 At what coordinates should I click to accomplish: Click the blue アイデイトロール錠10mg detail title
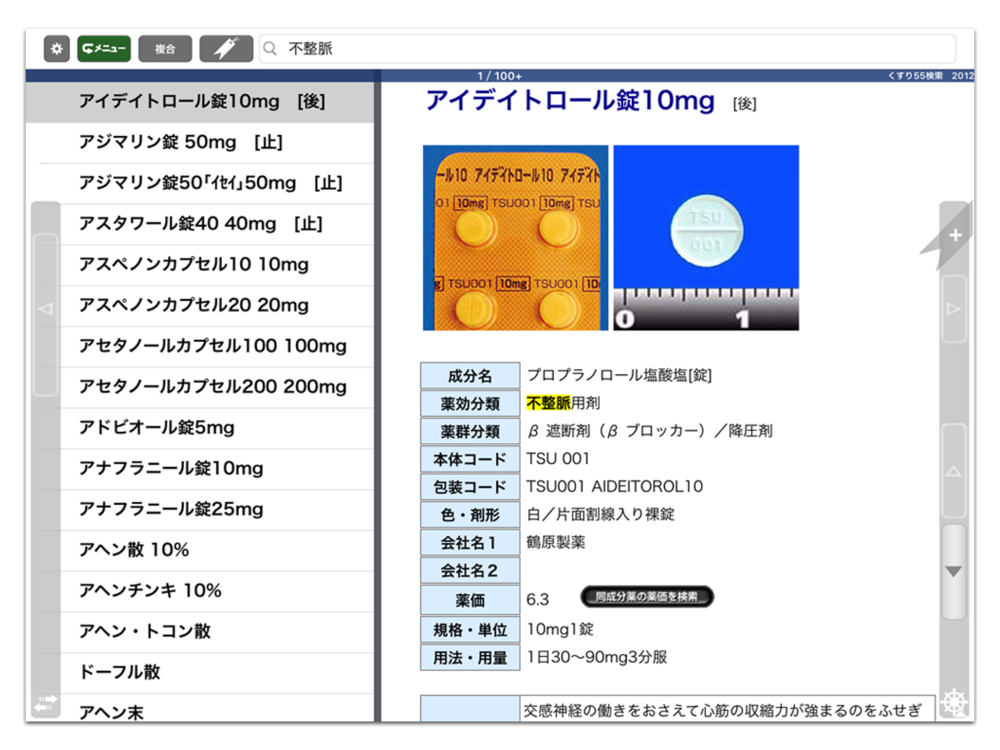point(570,101)
